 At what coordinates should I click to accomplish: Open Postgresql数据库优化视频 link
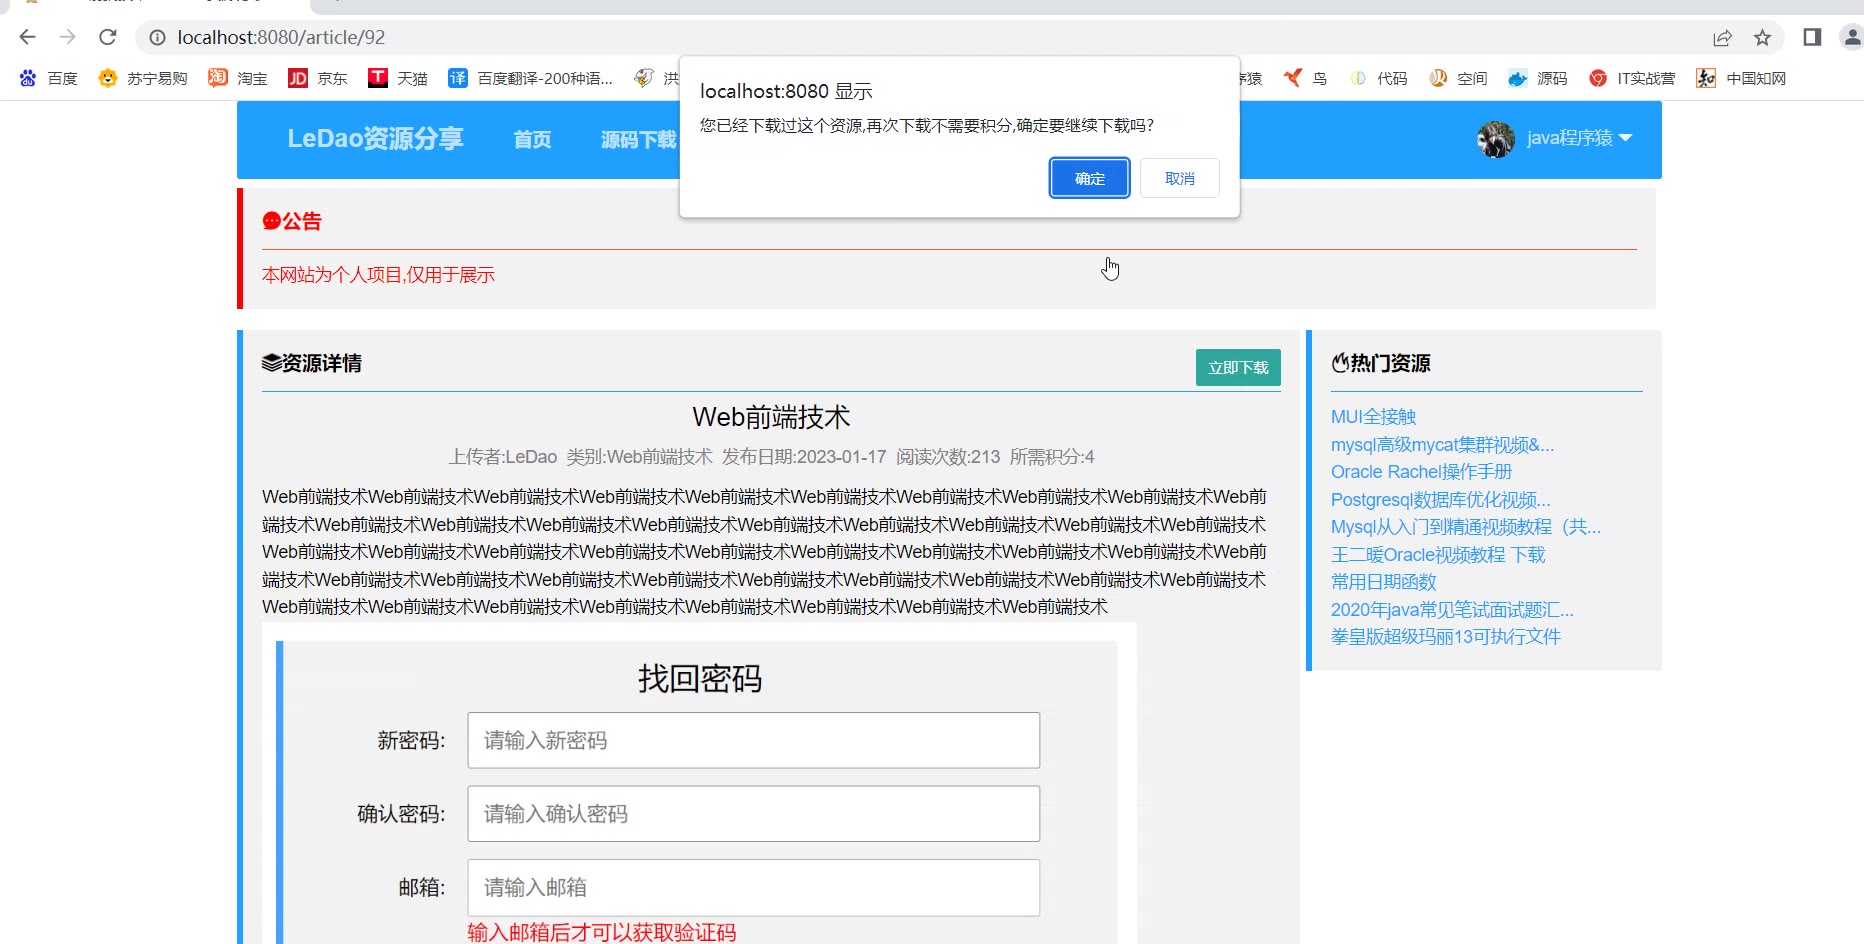tap(1441, 499)
